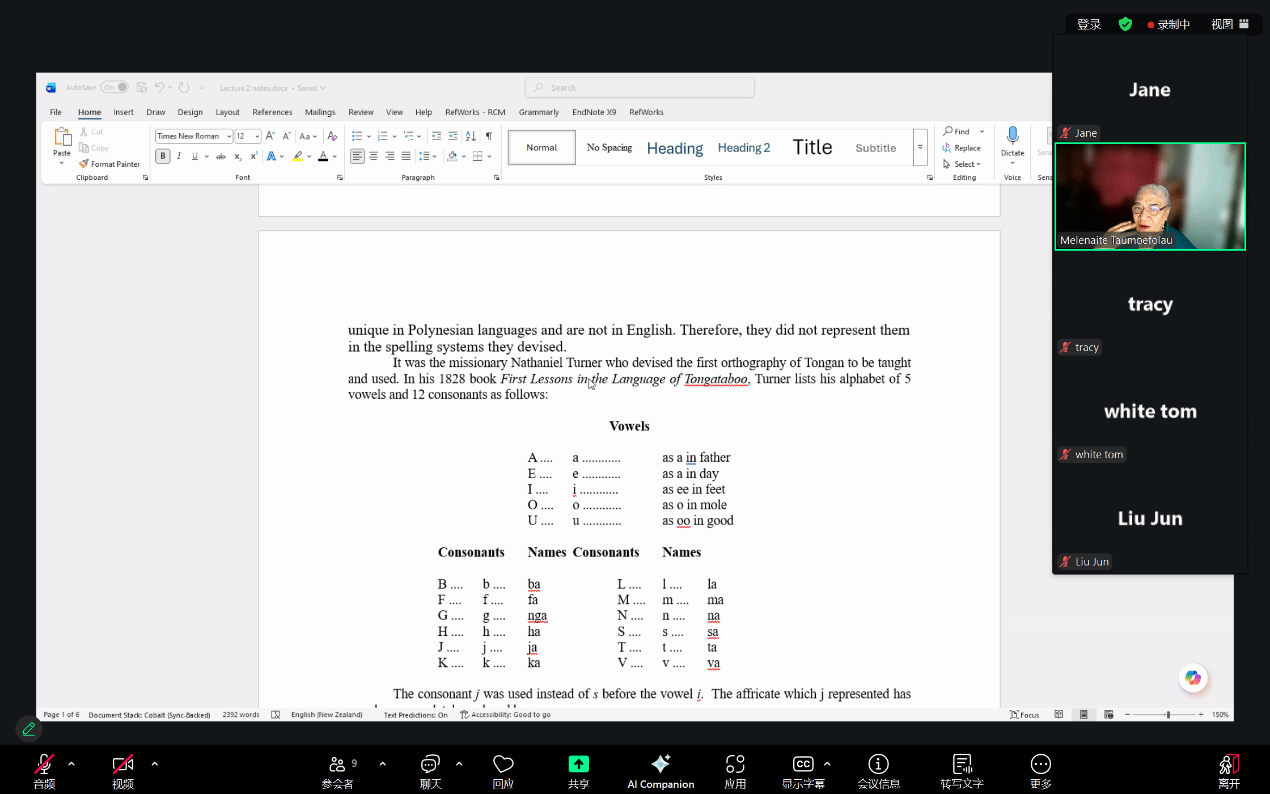Click the green share screen button
Screen dimensions: 1270x794
578,764
